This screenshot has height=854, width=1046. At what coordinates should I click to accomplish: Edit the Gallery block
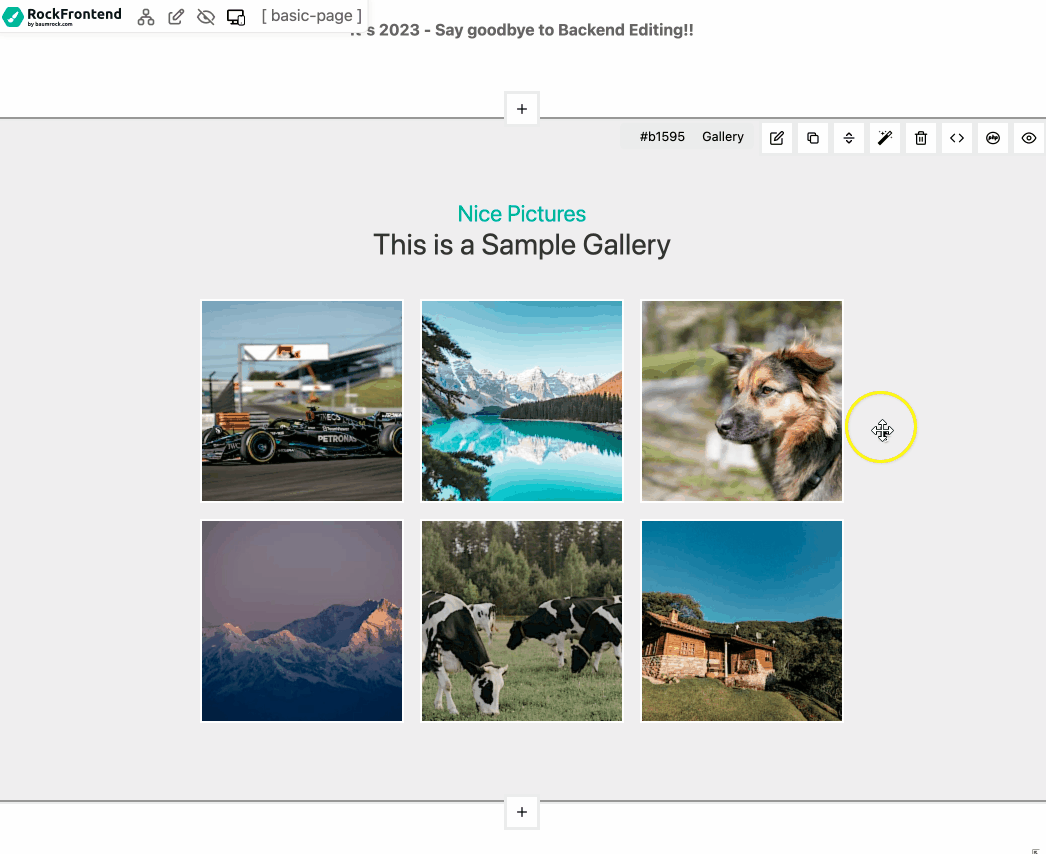point(777,138)
